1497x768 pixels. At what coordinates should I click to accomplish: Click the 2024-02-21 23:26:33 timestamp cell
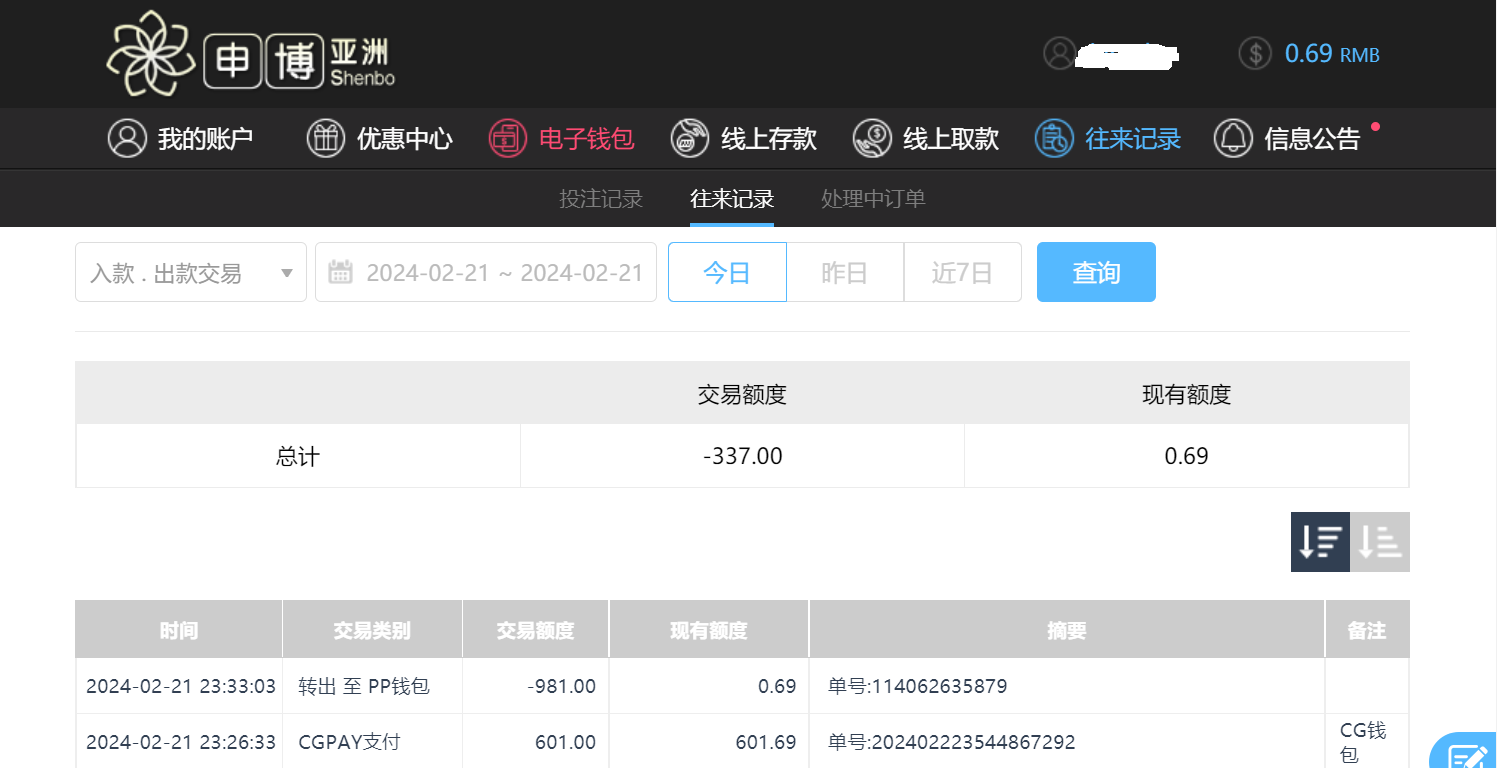(181, 742)
